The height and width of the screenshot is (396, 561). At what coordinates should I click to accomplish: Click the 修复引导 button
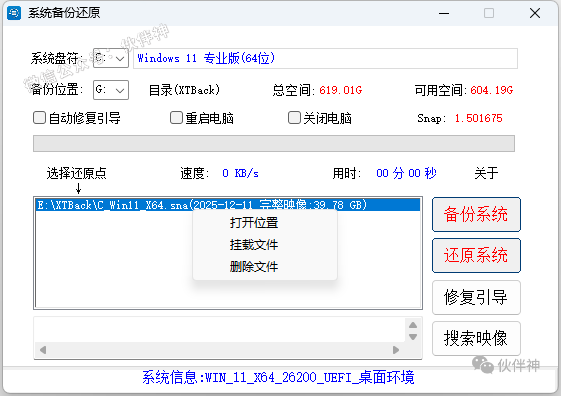pyautogui.click(x=476, y=297)
